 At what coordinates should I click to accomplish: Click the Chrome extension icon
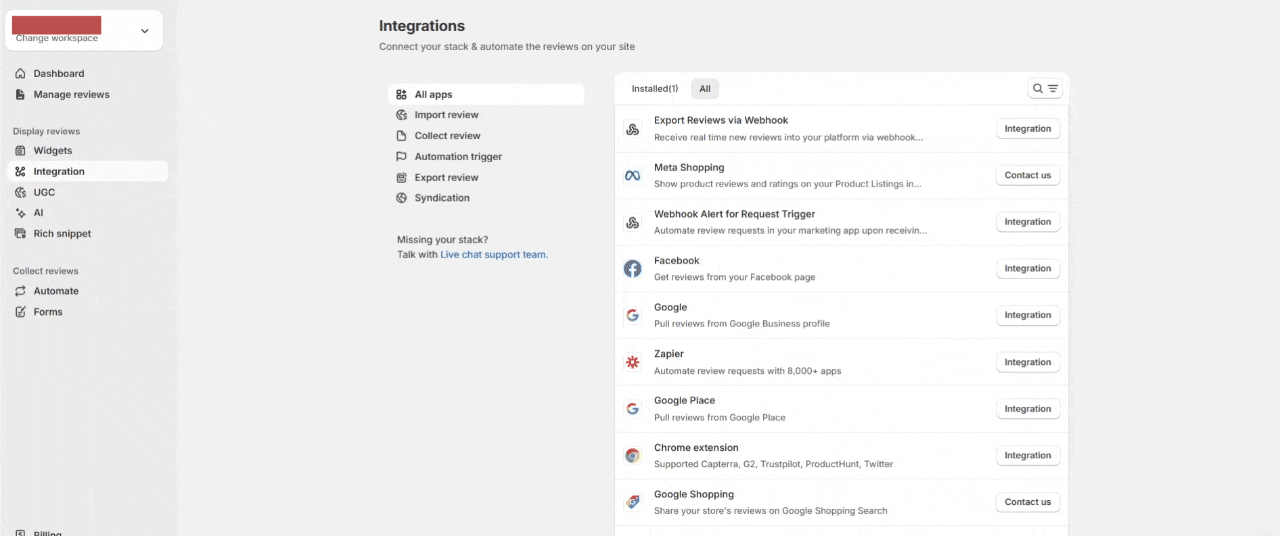pos(632,456)
